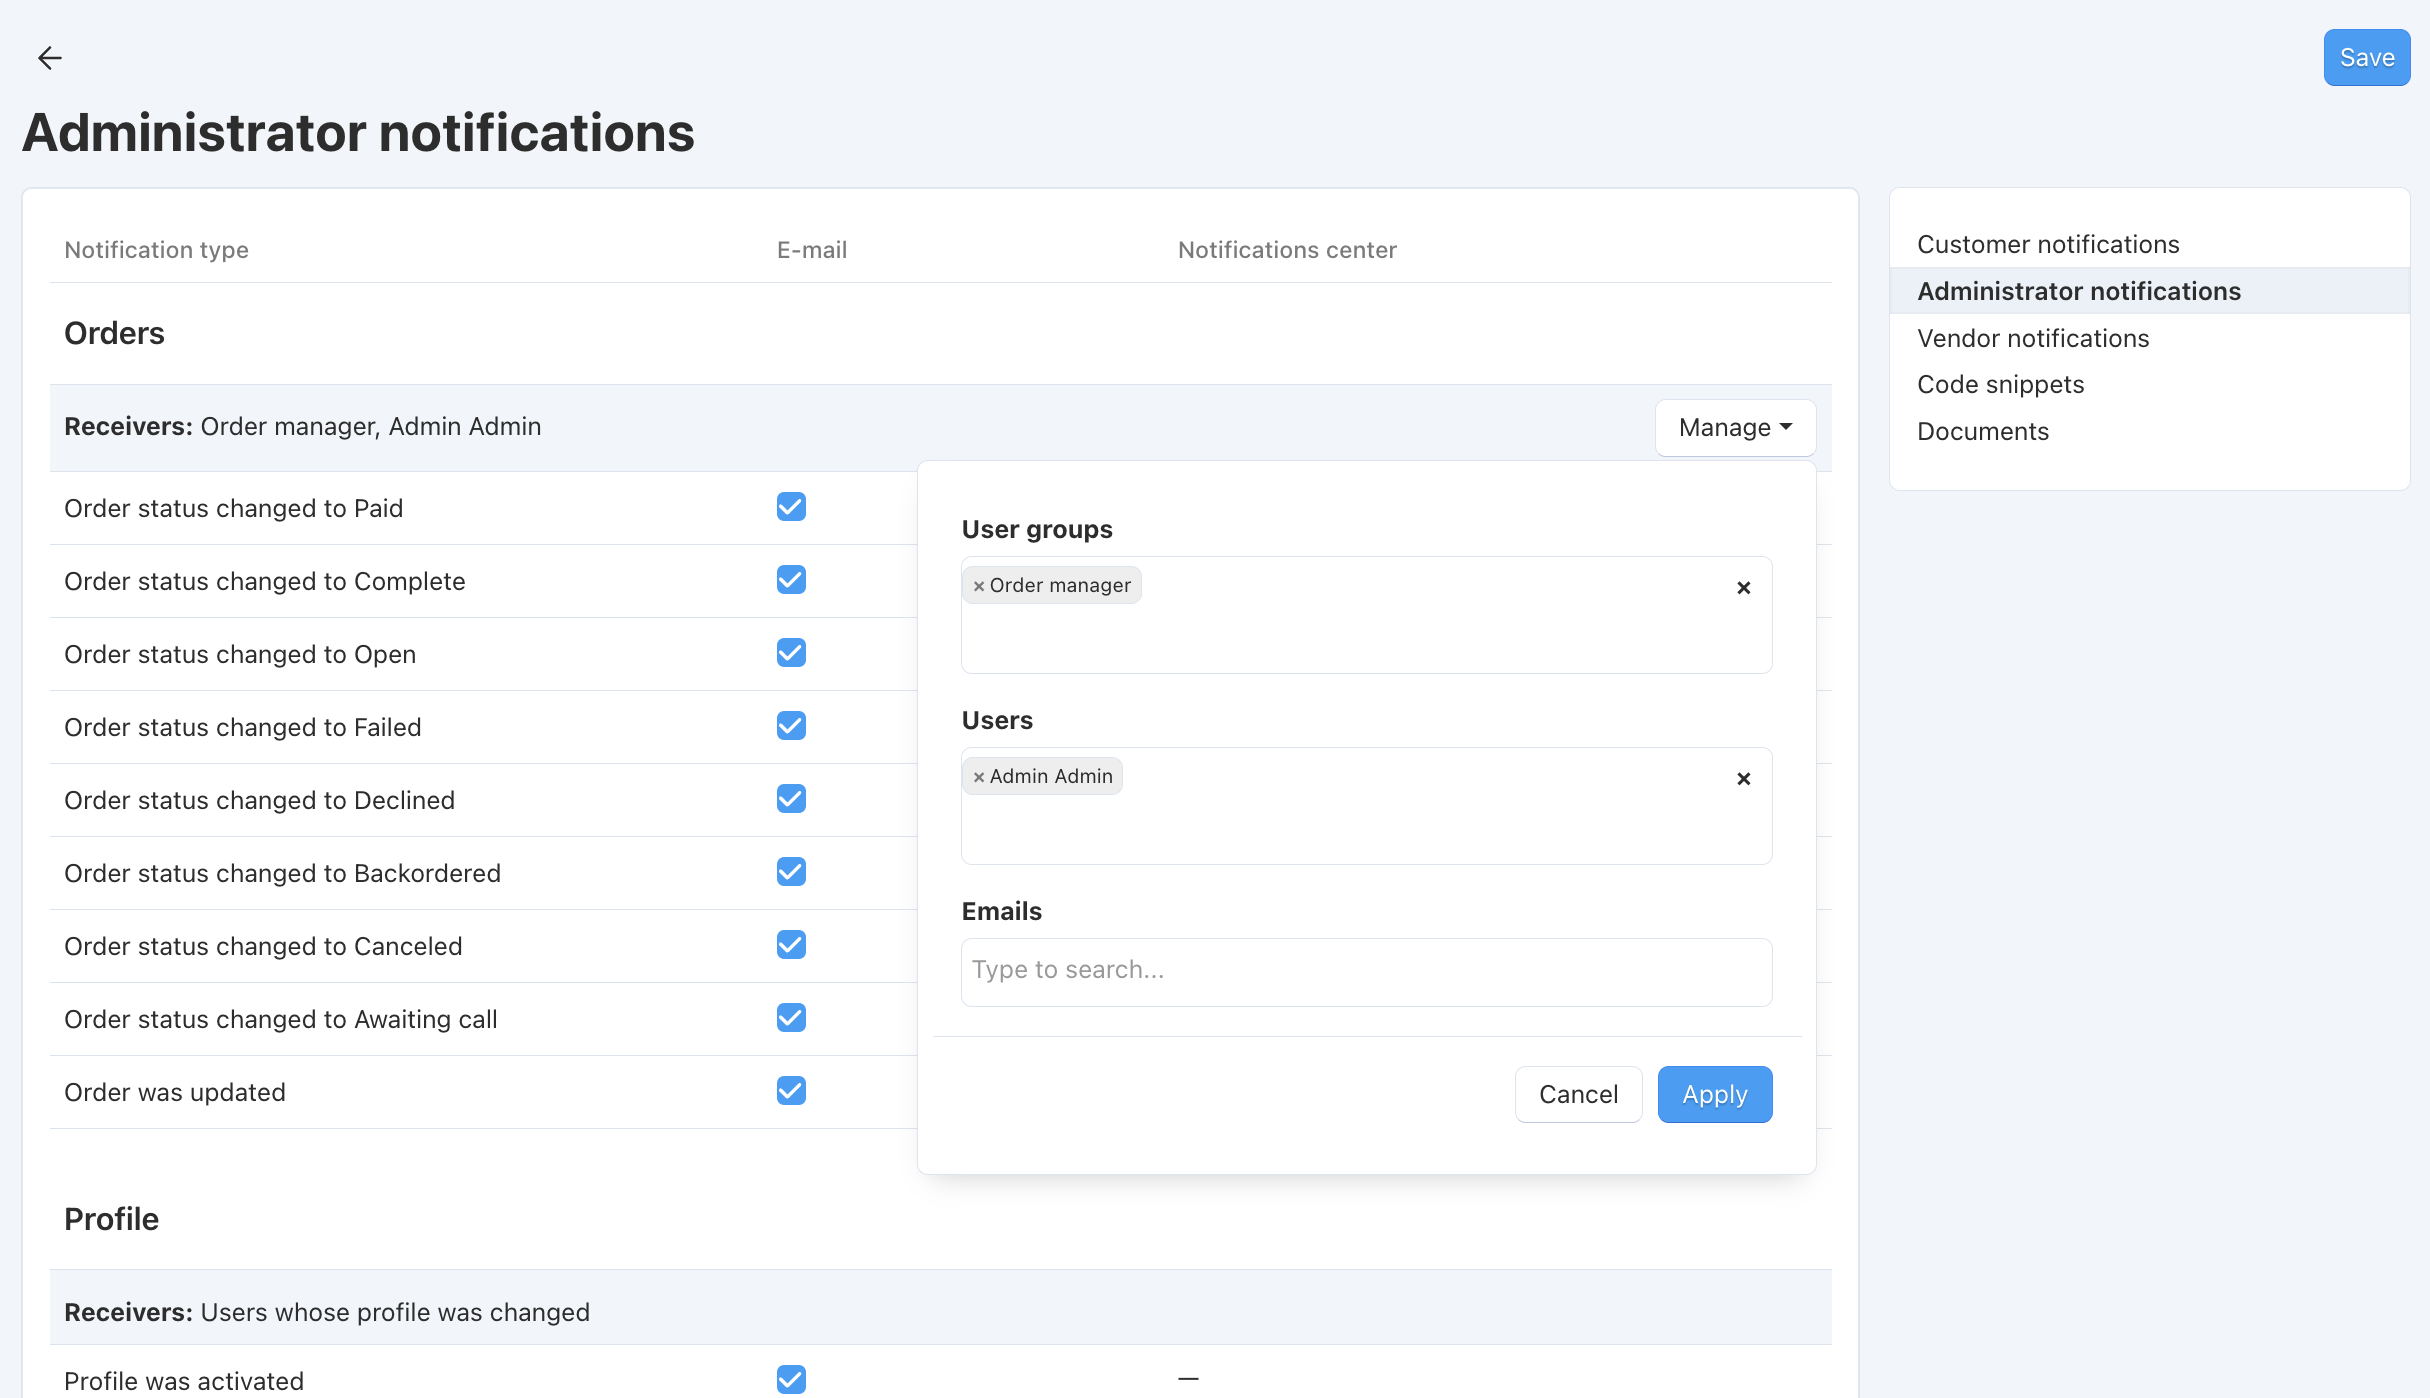The width and height of the screenshot is (2430, 1398).
Task: Uncheck e-mail for Order status changed to Backordered
Action: point(791,872)
